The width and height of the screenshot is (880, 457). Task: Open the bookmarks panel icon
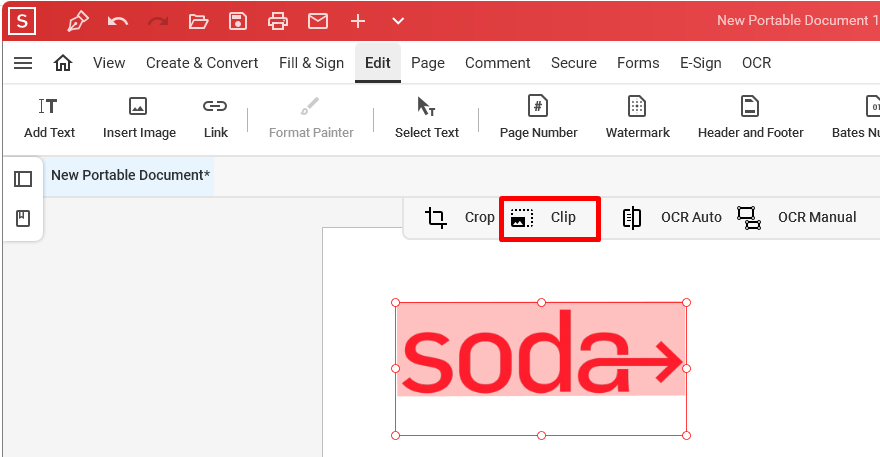click(x=23, y=218)
